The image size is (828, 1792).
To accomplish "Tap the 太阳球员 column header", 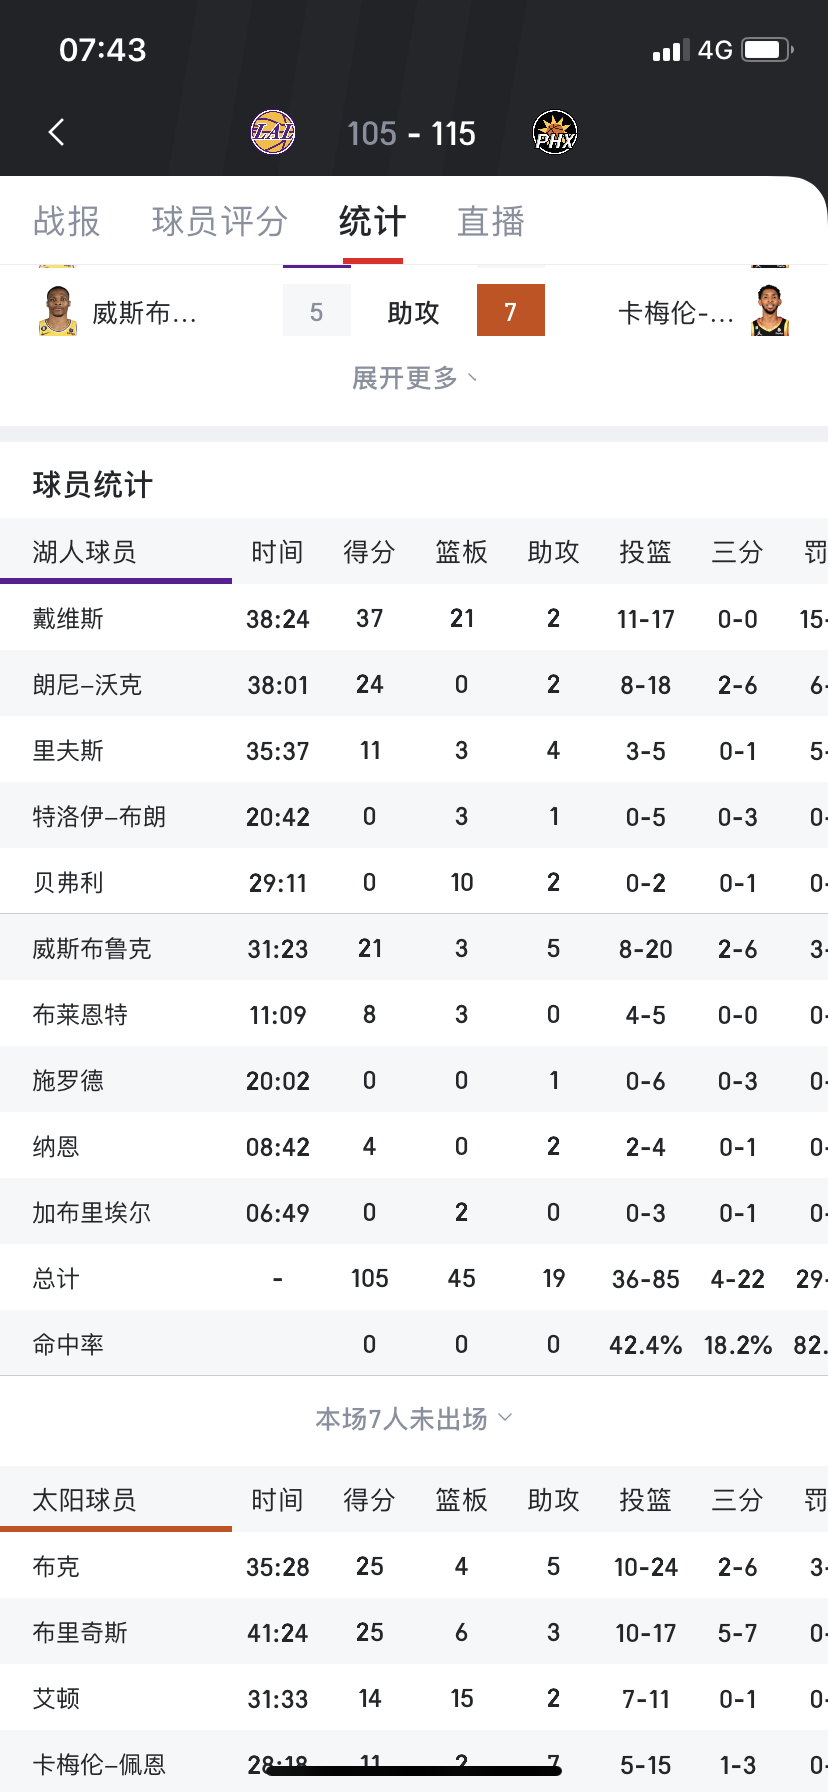I will pos(85,1500).
